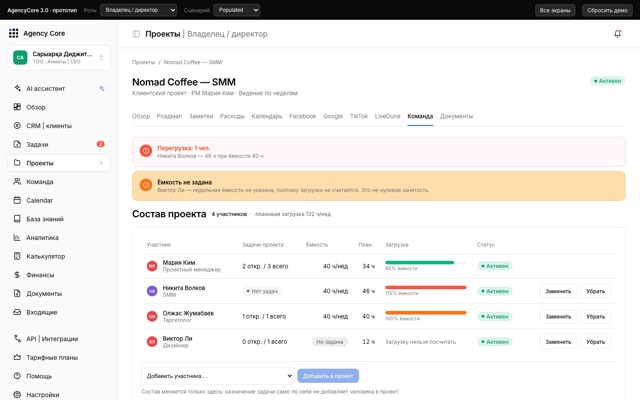This screenshot has width=640, height=400.
Task: Switch to the Google tab
Action: coord(333,116)
